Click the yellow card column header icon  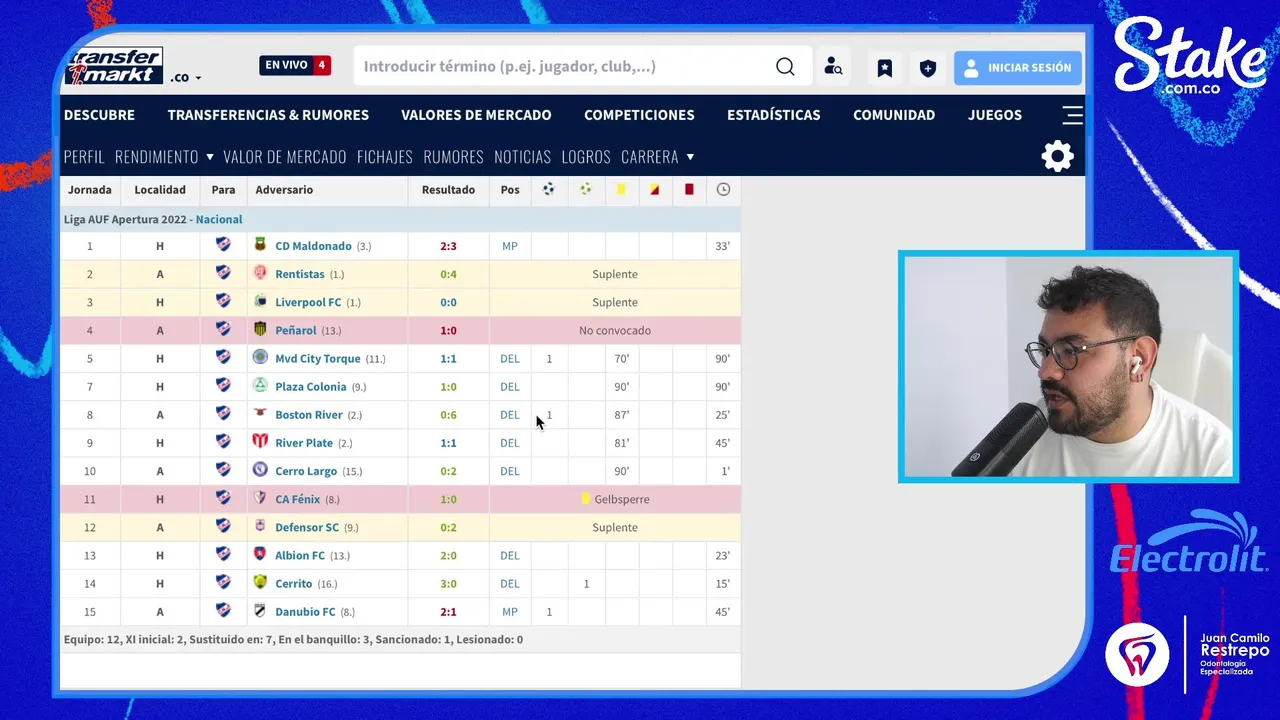621,189
